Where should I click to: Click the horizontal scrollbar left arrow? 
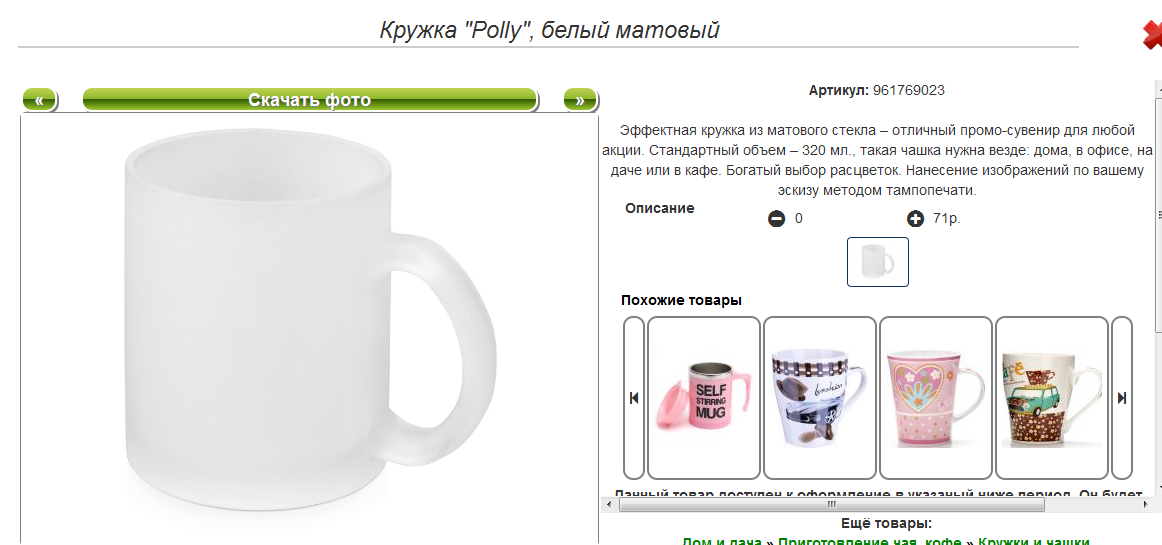tap(609, 505)
